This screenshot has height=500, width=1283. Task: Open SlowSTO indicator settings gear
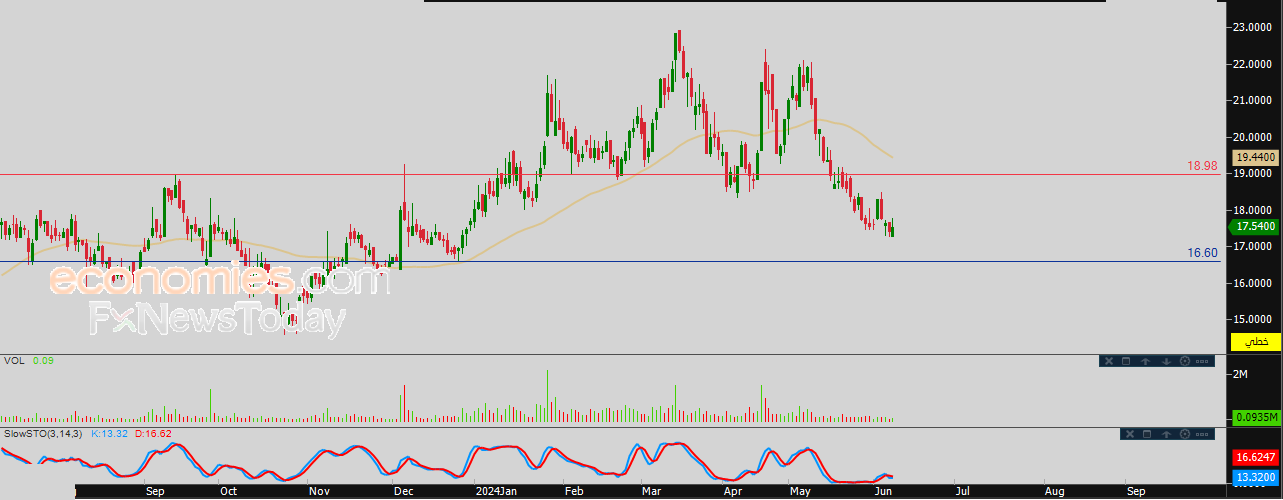1185,434
